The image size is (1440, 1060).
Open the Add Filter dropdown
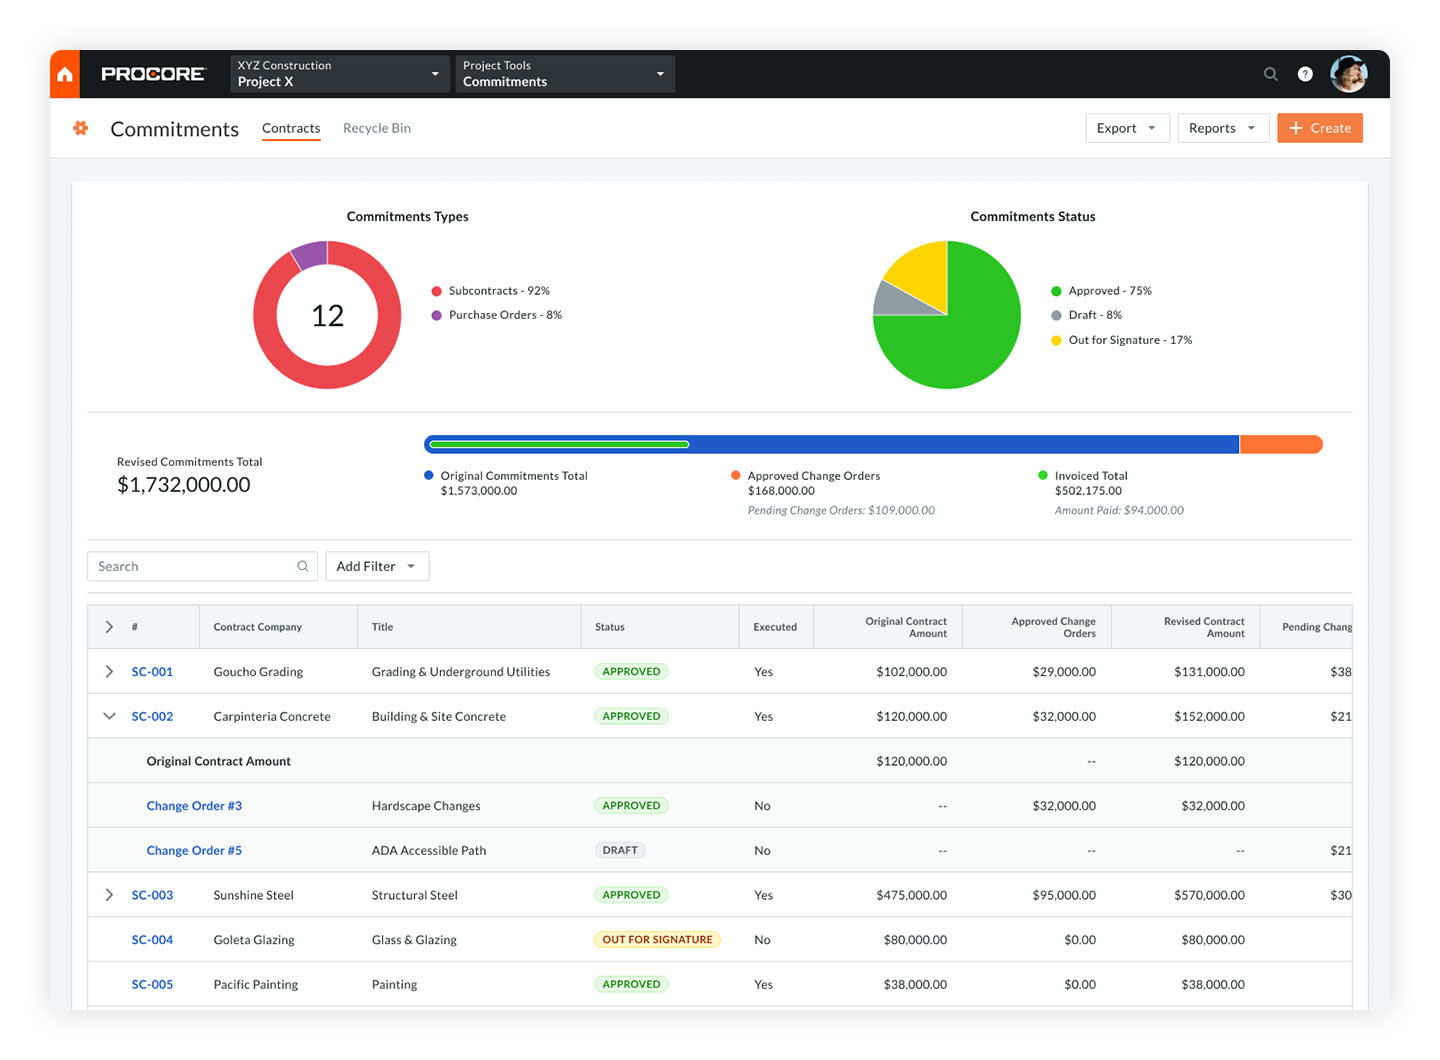[x=376, y=566]
